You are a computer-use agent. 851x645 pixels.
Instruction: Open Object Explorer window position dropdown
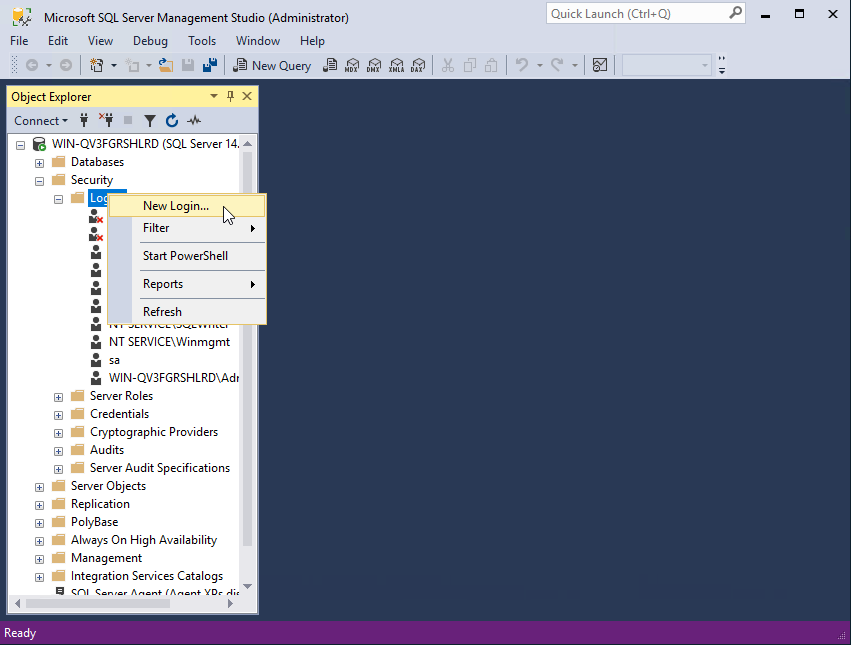pyautogui.click(x=214, y=97)
